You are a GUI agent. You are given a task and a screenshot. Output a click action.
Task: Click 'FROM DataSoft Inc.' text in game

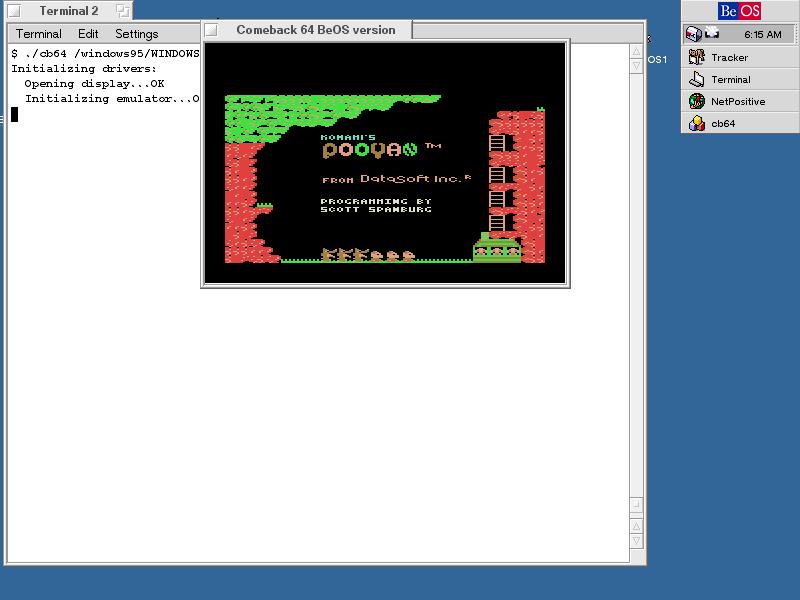tap(396, 179)
